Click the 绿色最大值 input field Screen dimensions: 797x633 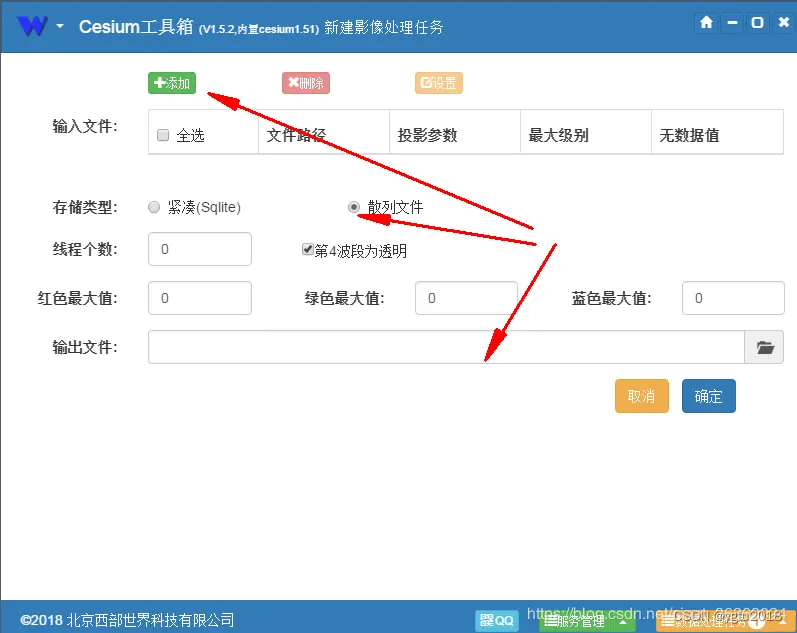click(x=466, y=298)
